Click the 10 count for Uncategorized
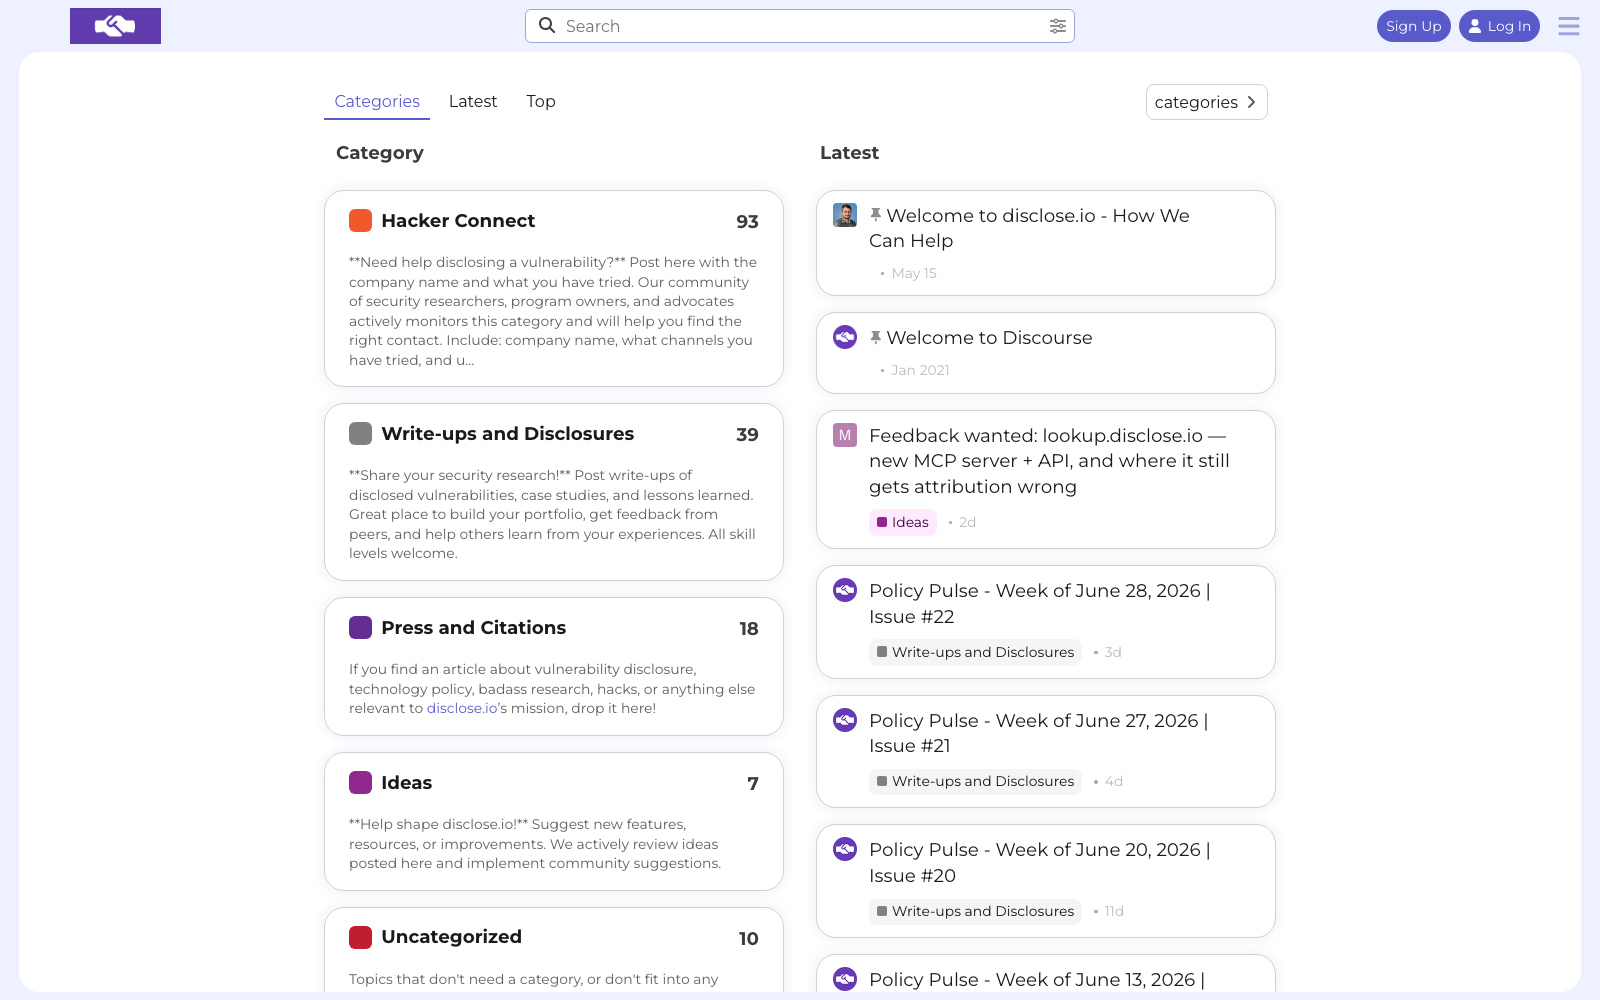Viewport: 1600px width, 1000px height. click(x=748, y=939)
